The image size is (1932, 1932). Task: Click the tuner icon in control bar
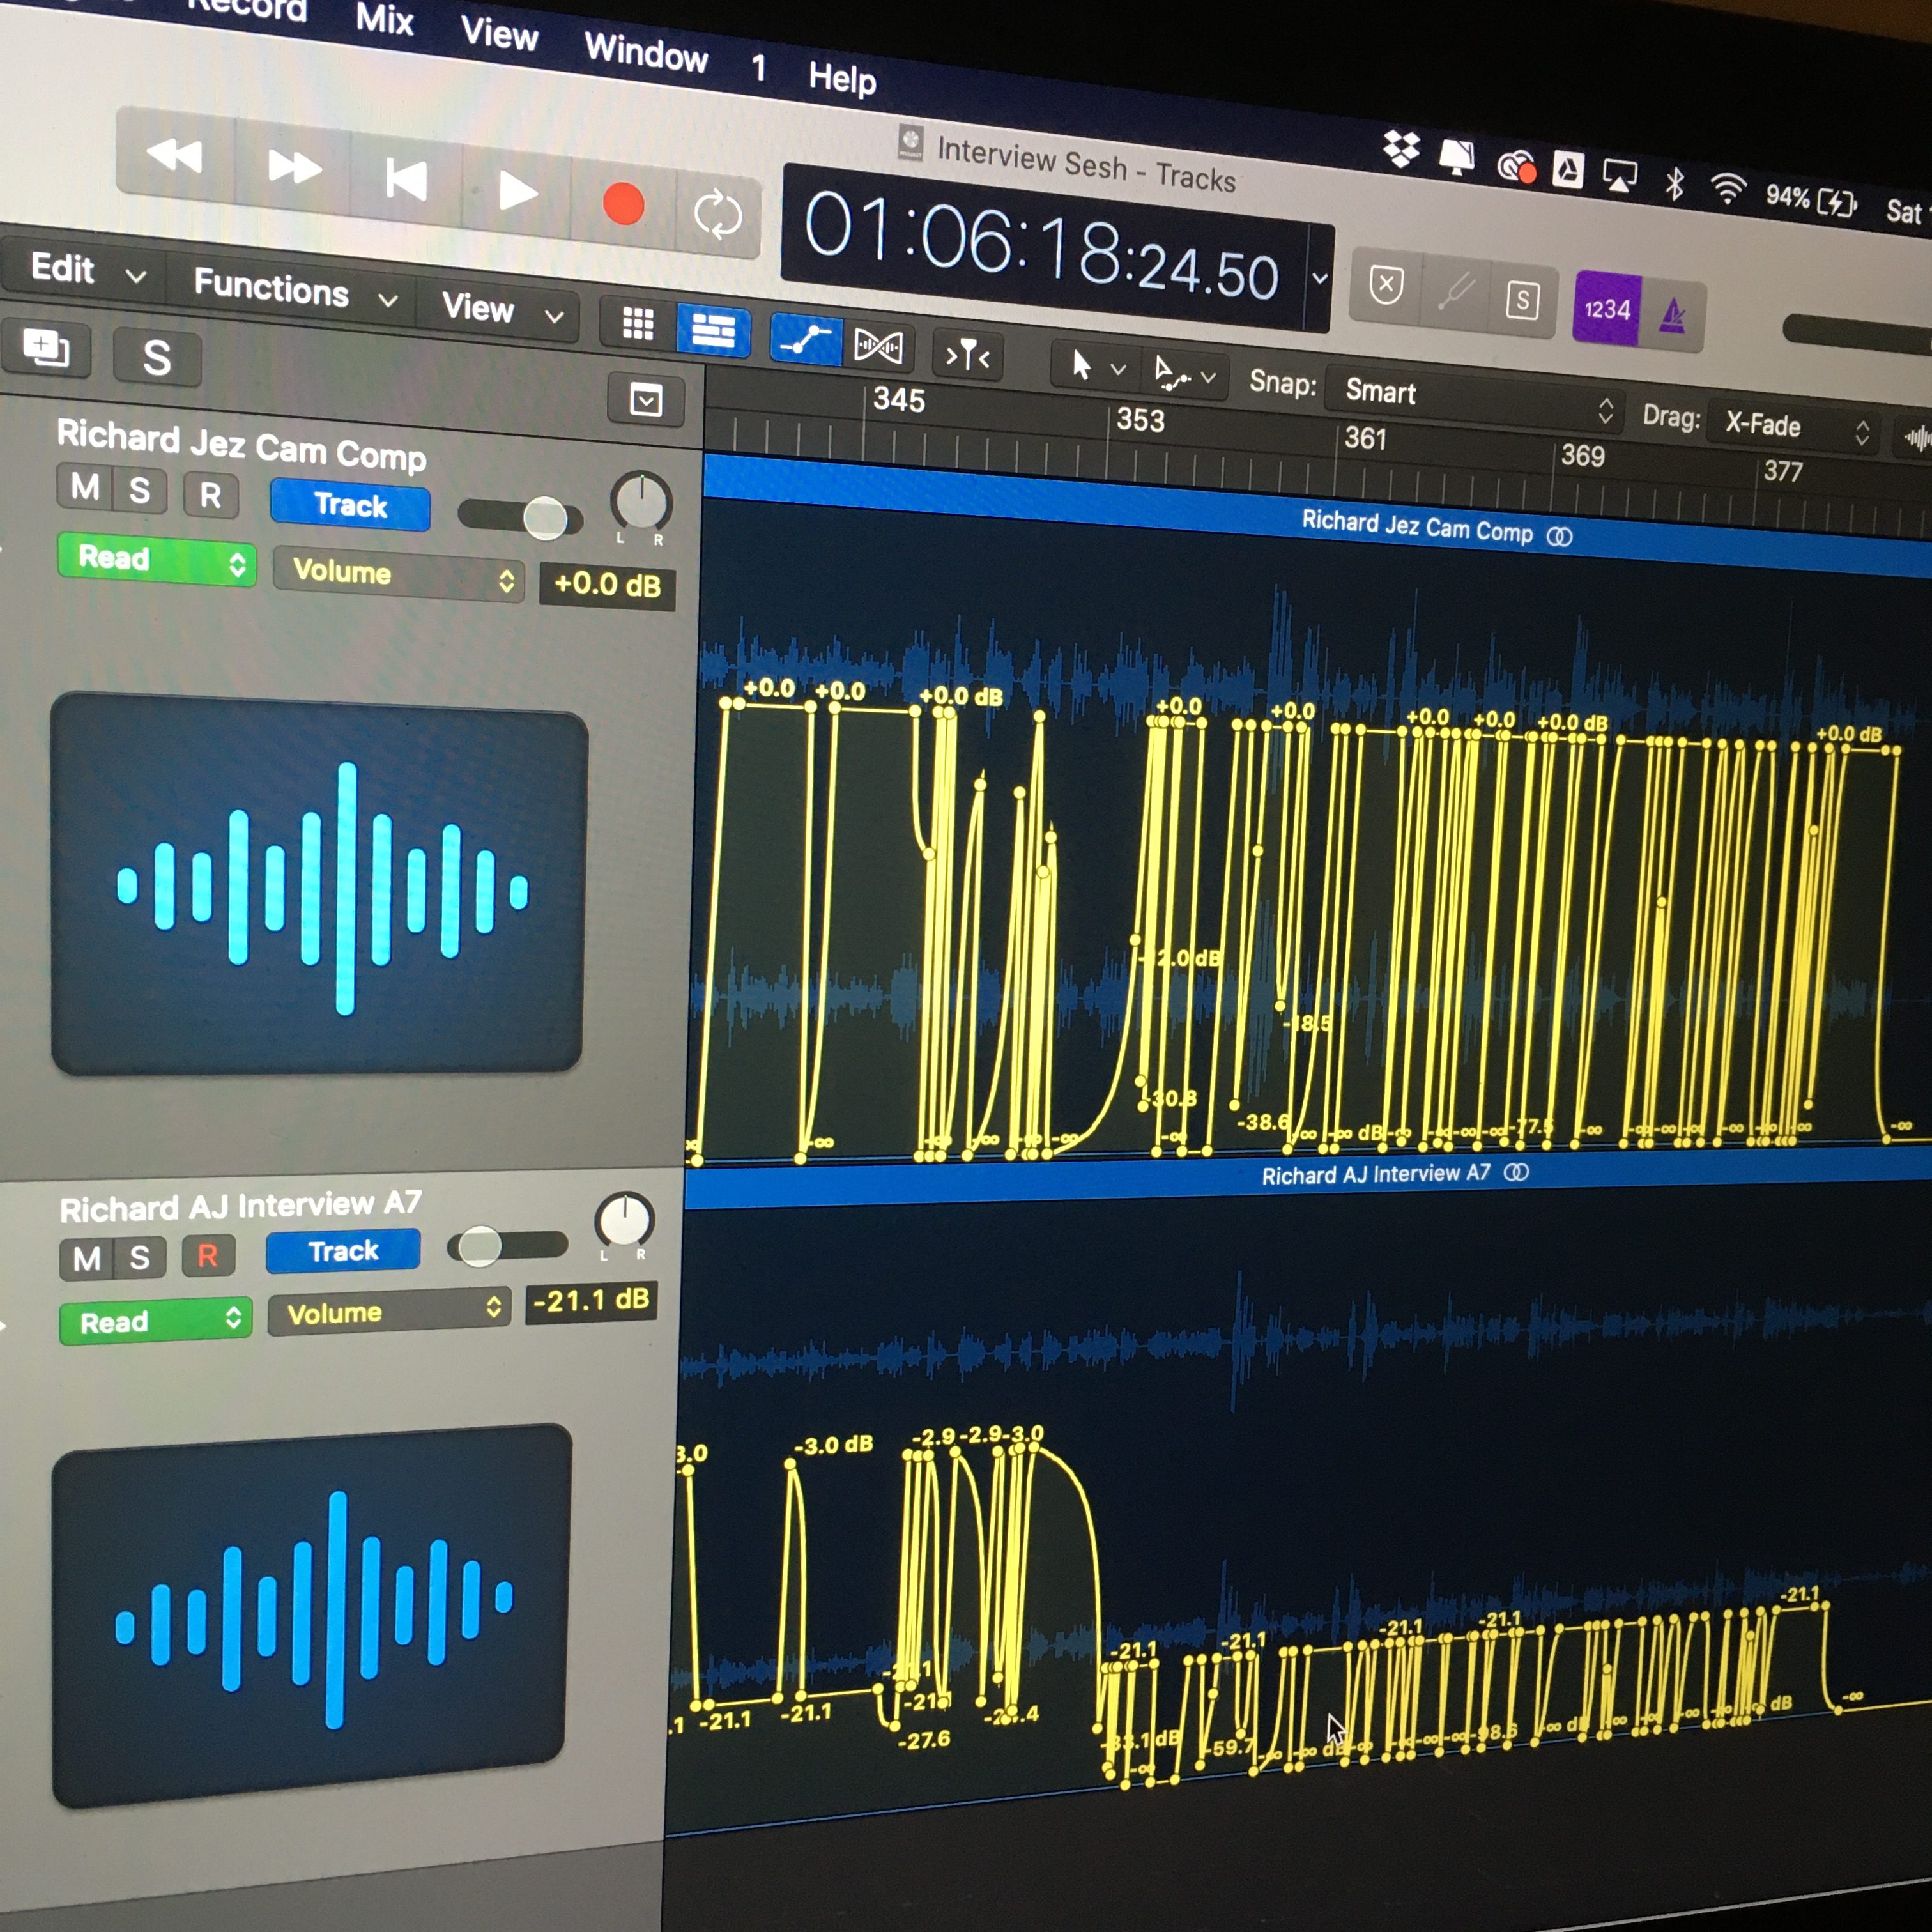point(1455,292)
